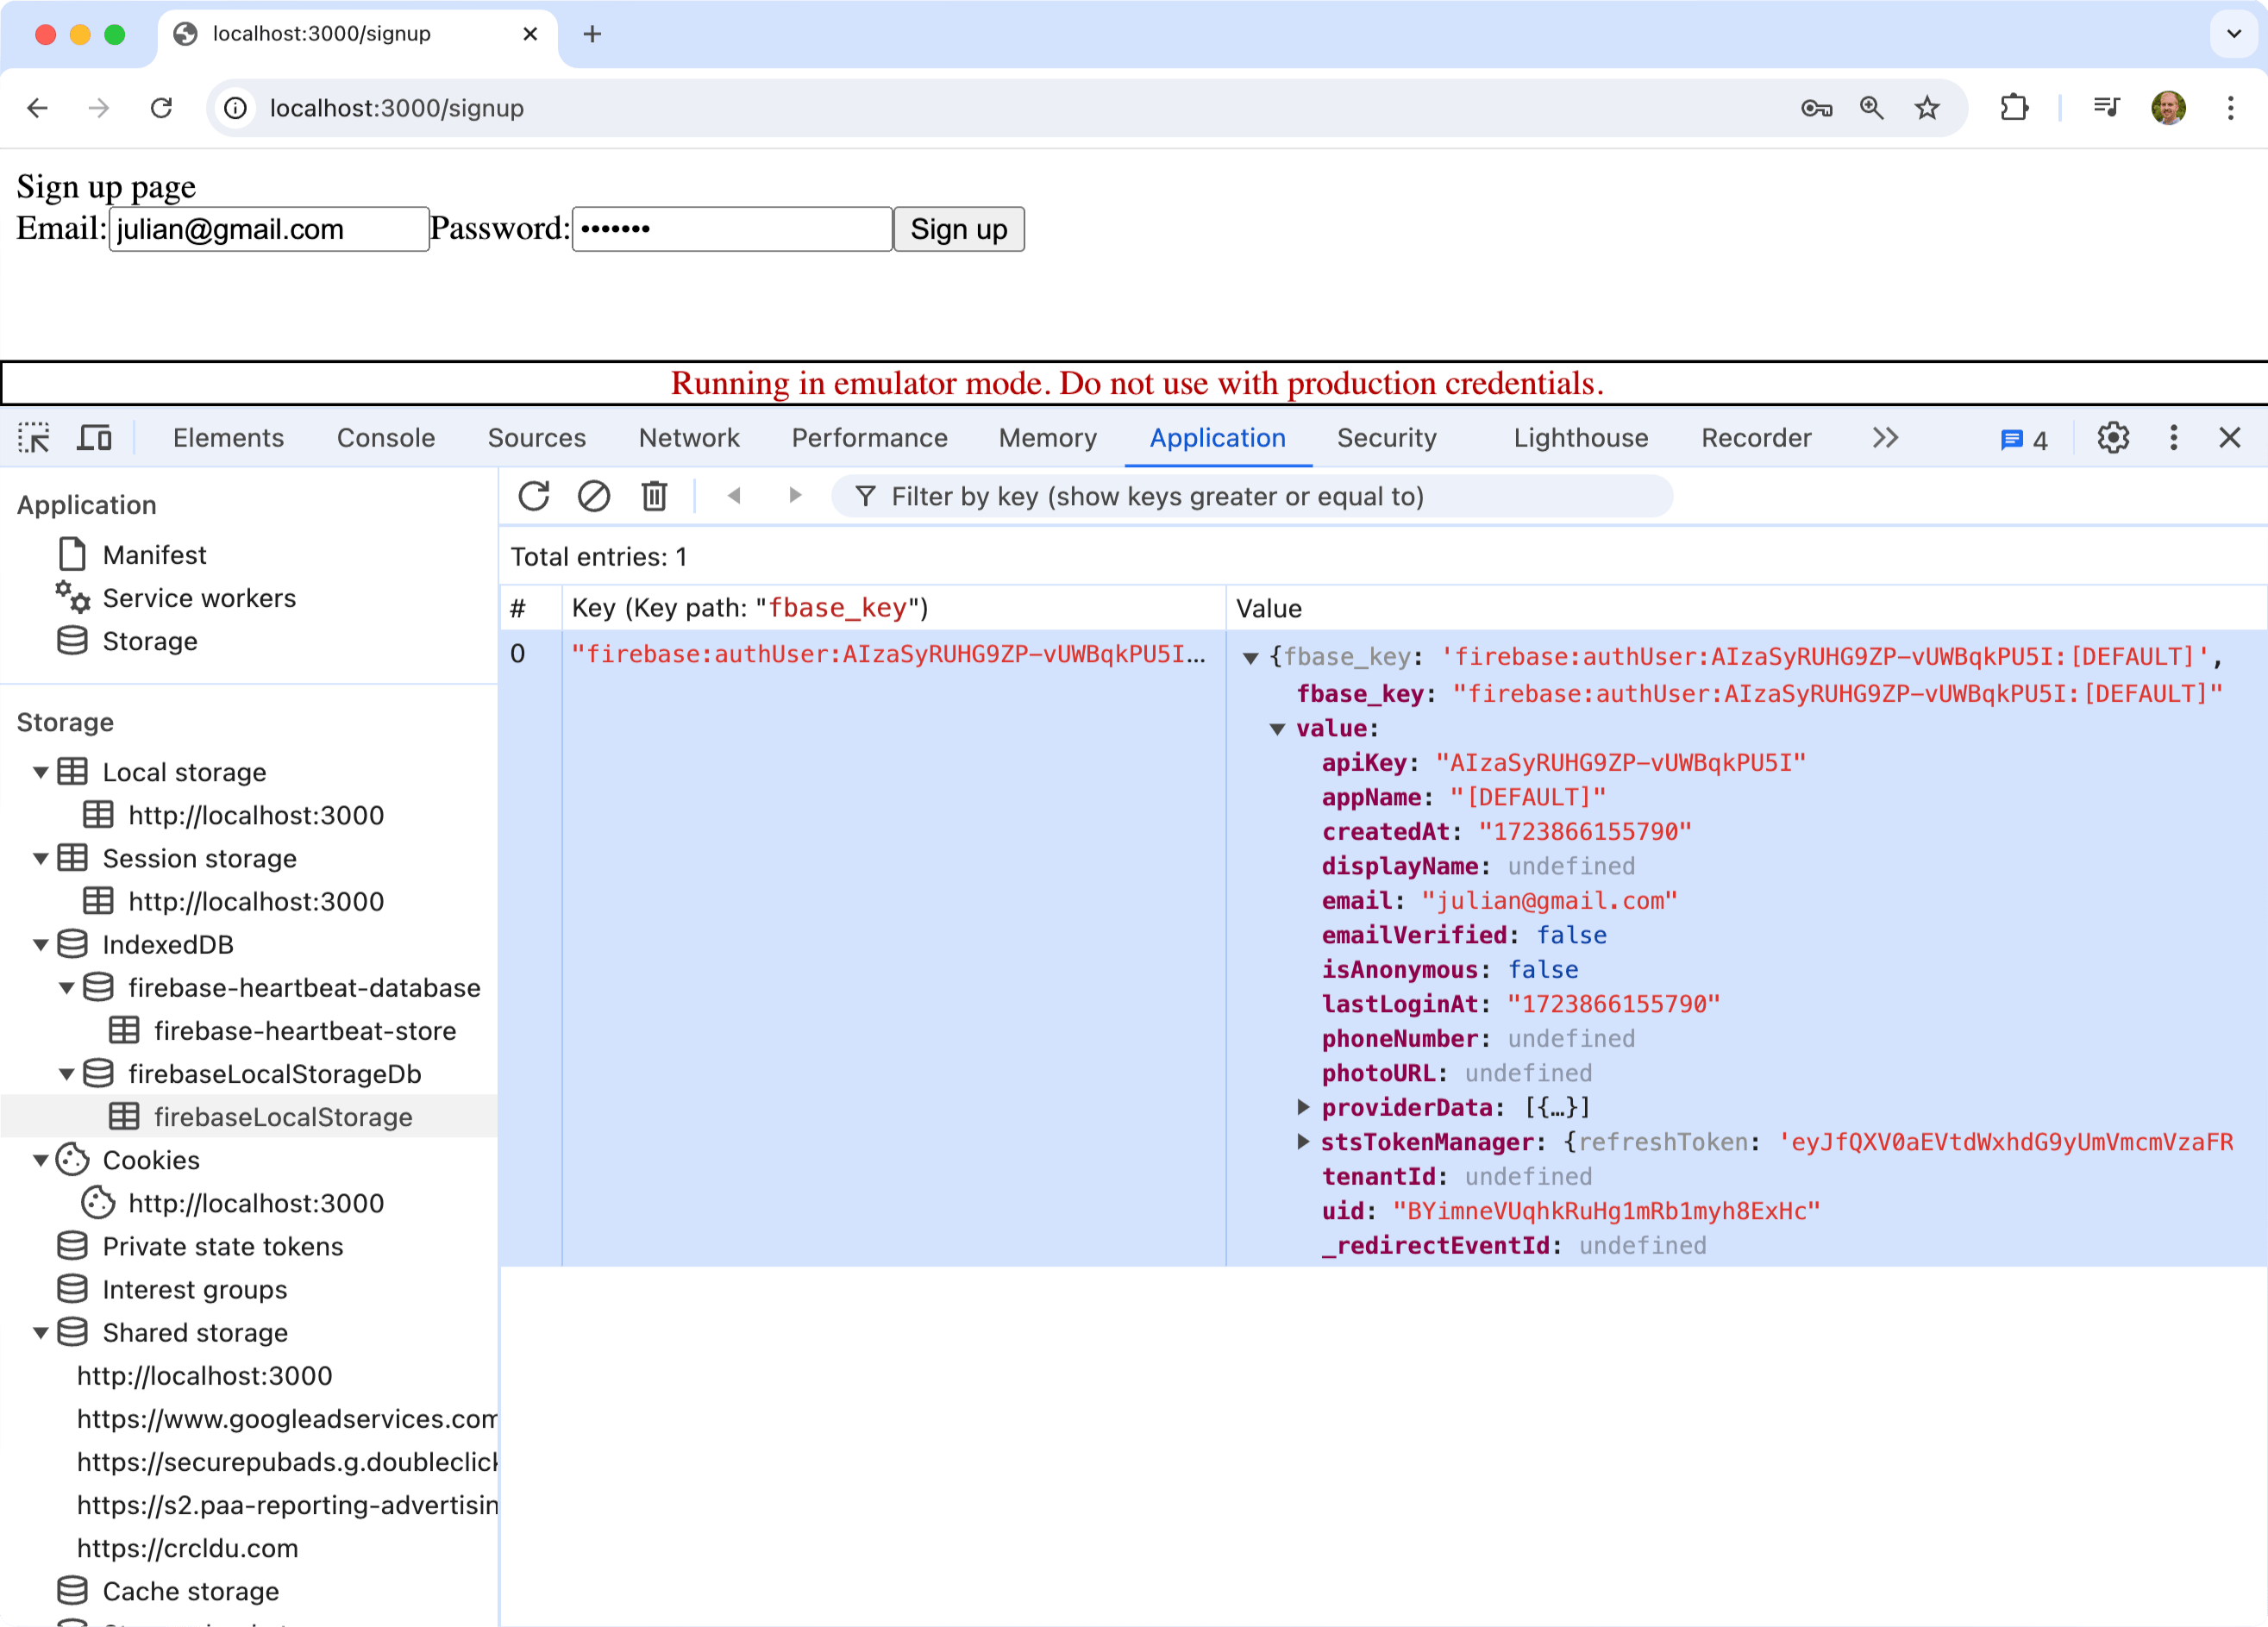Select the firebaseLocalStorage tree item

point(282,1117)
